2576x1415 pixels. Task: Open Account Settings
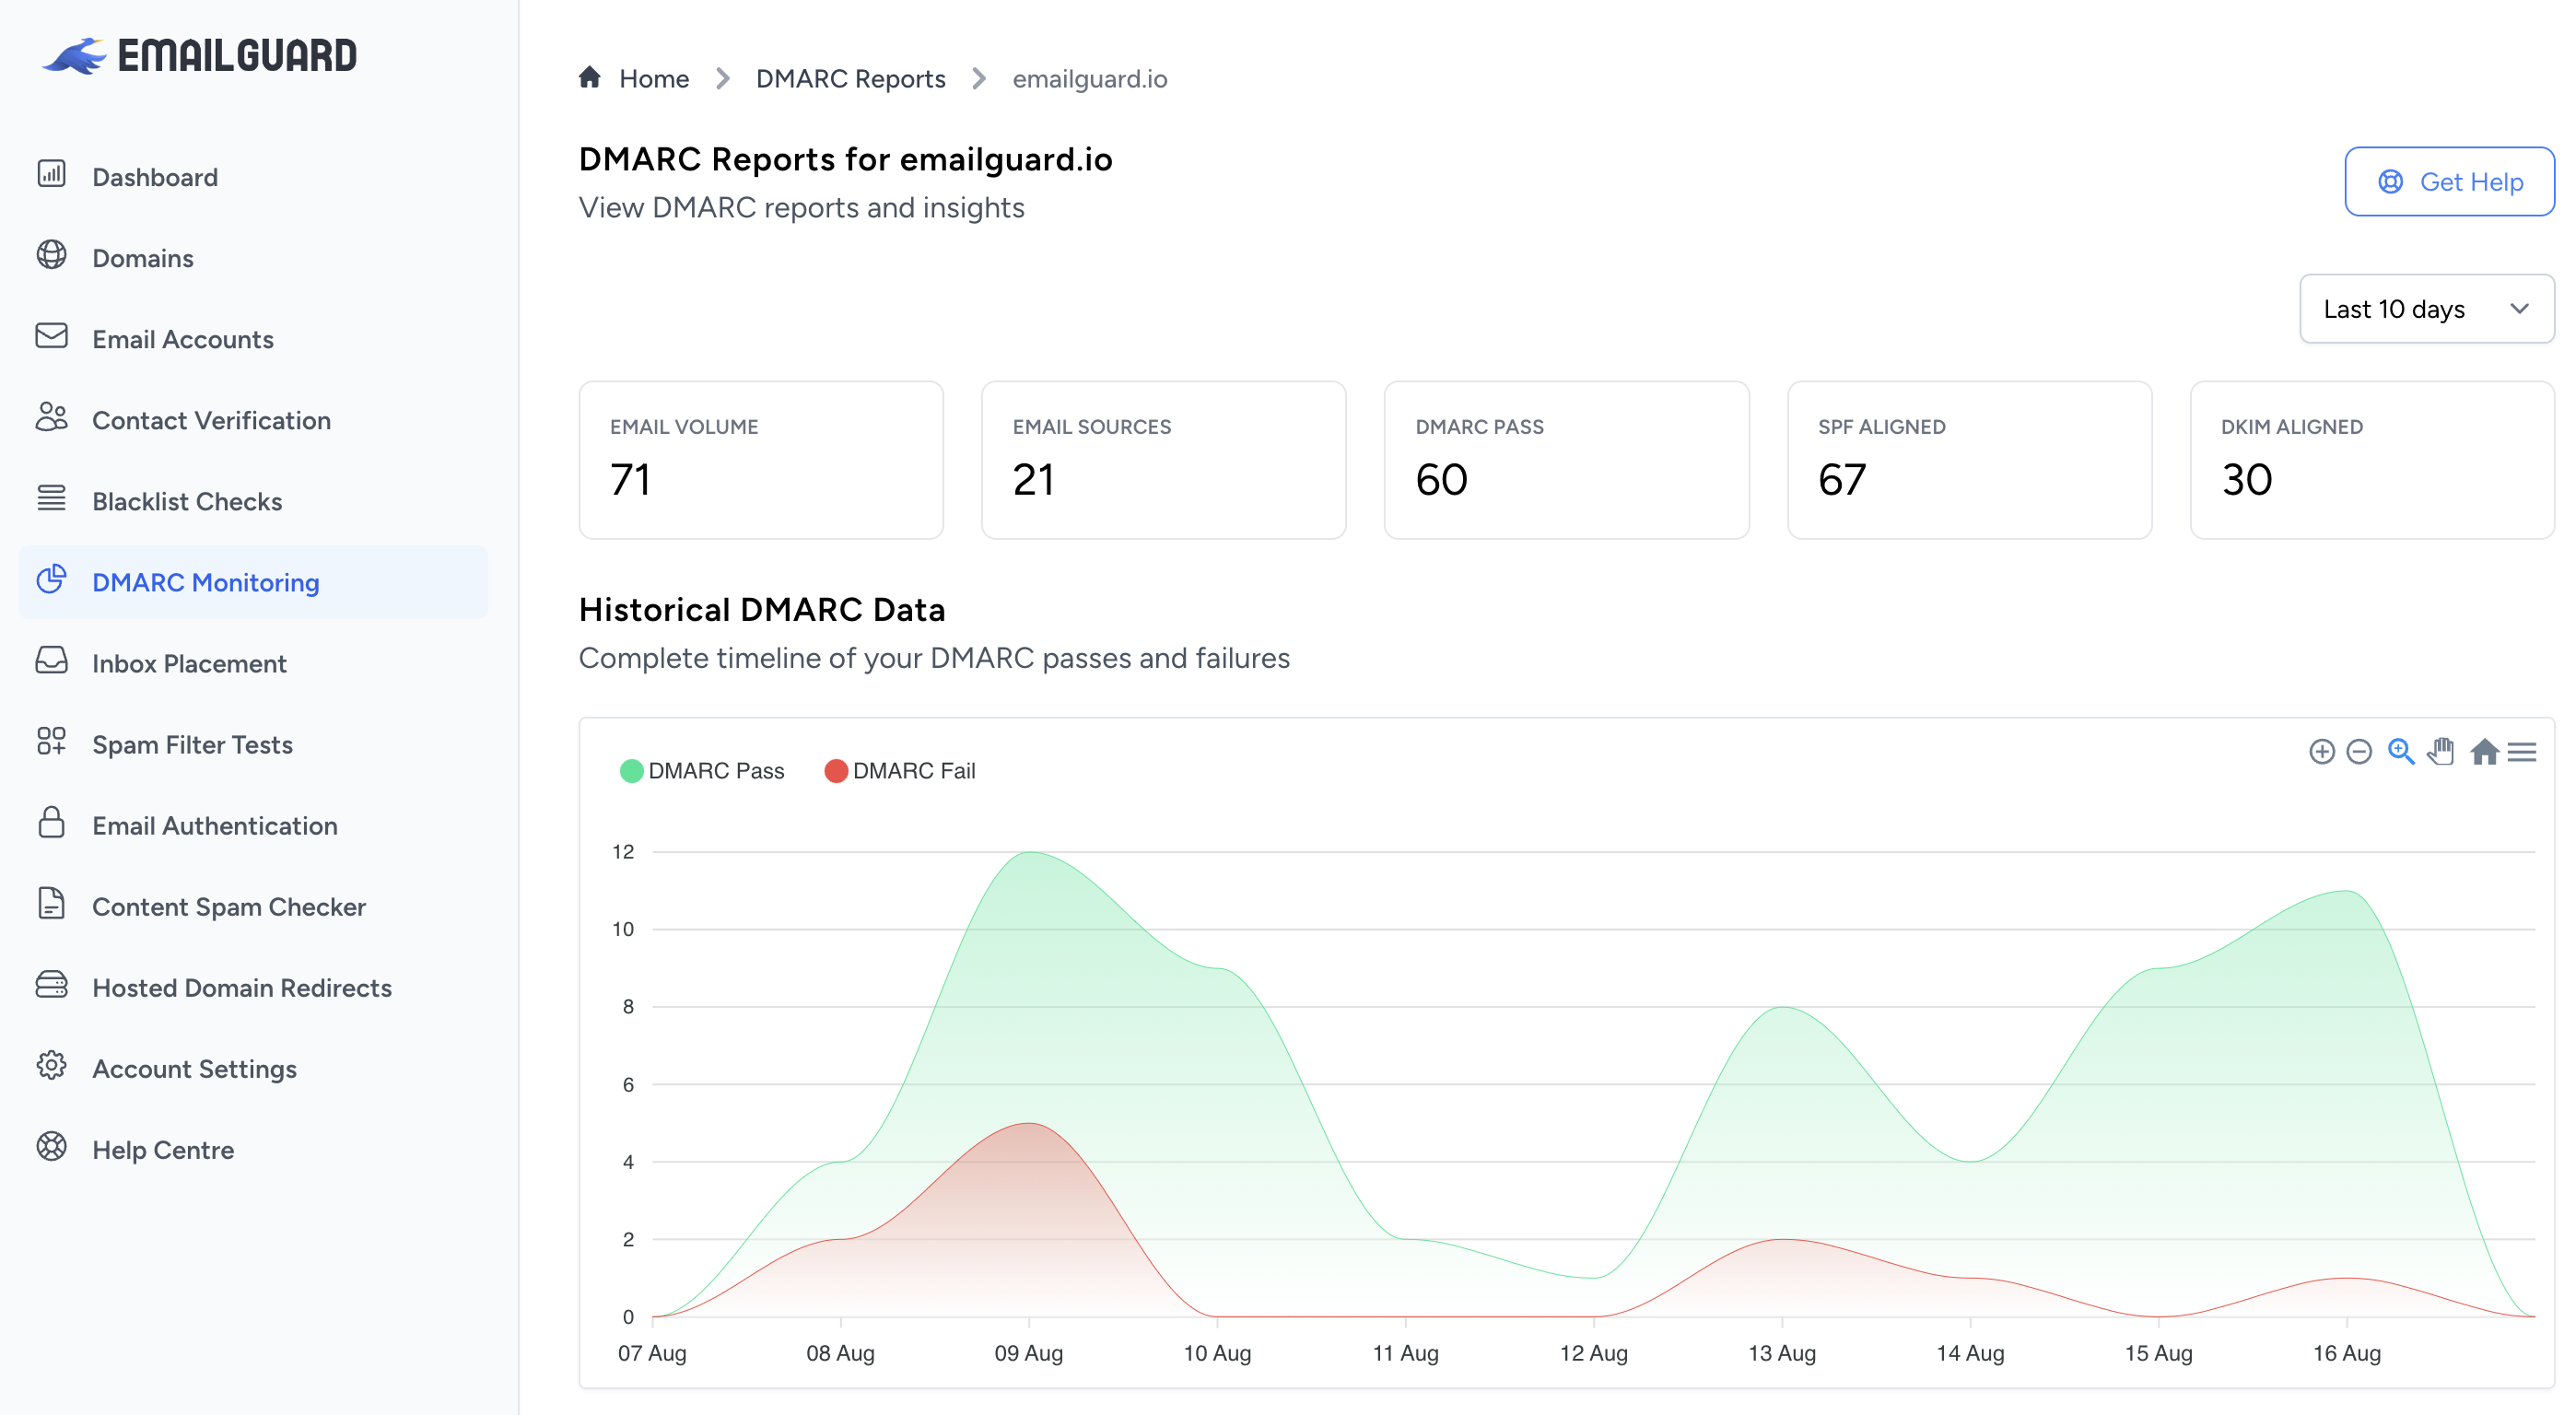point(253,1068)
